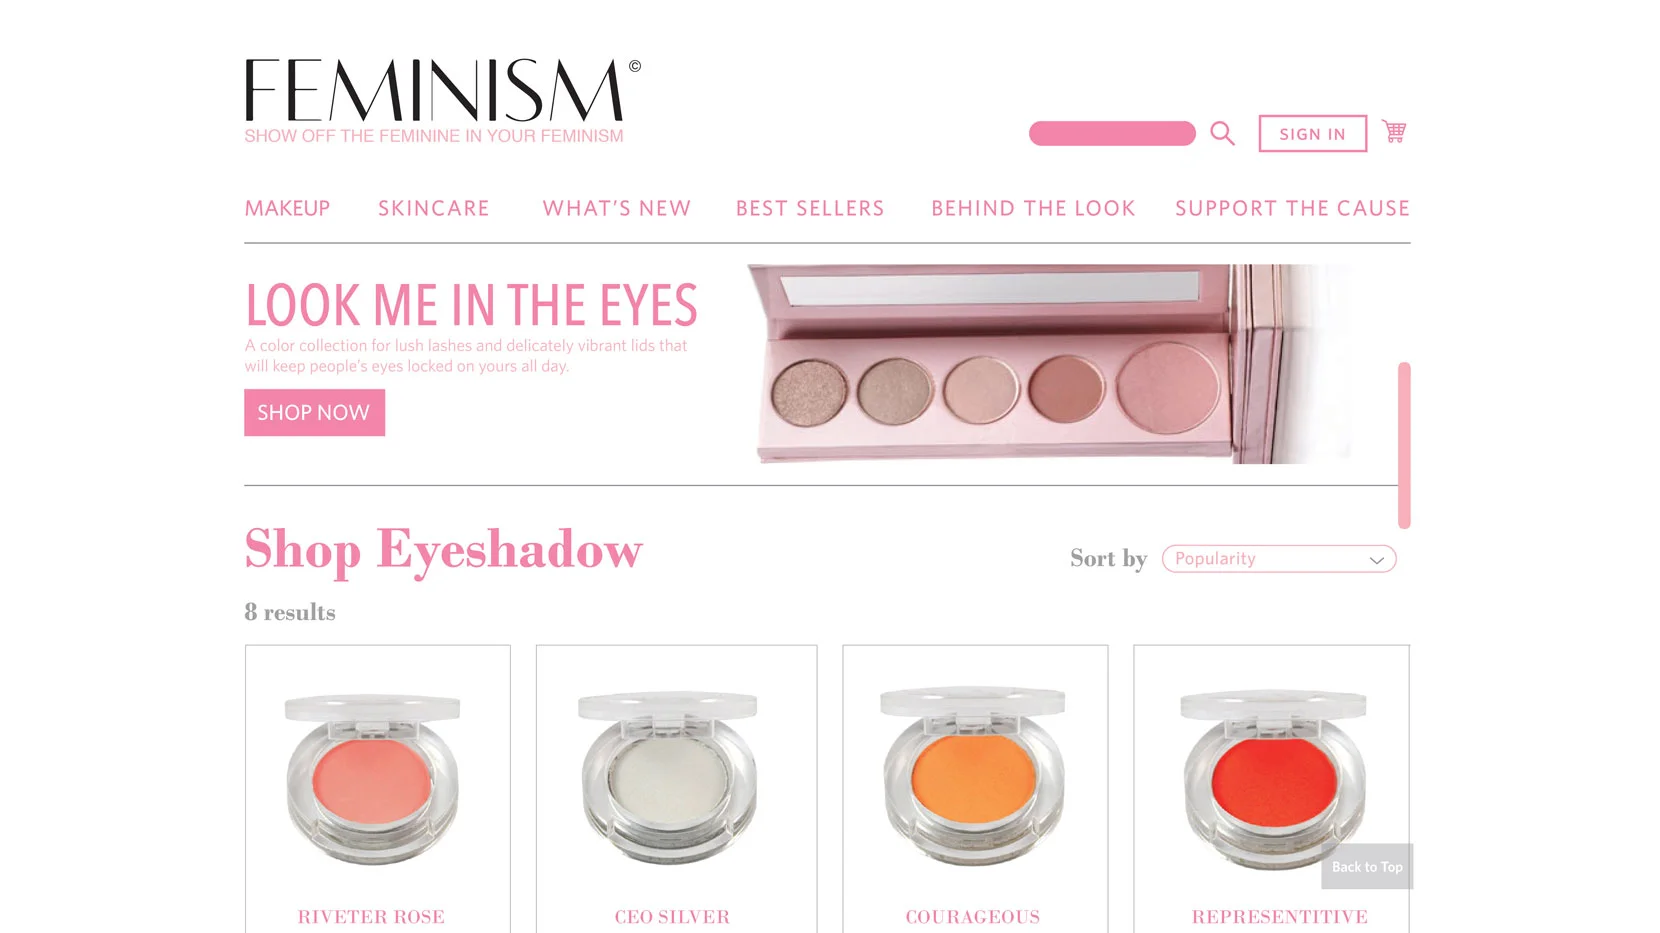Open BEHIND THE LOOK page

[1033, 208]
